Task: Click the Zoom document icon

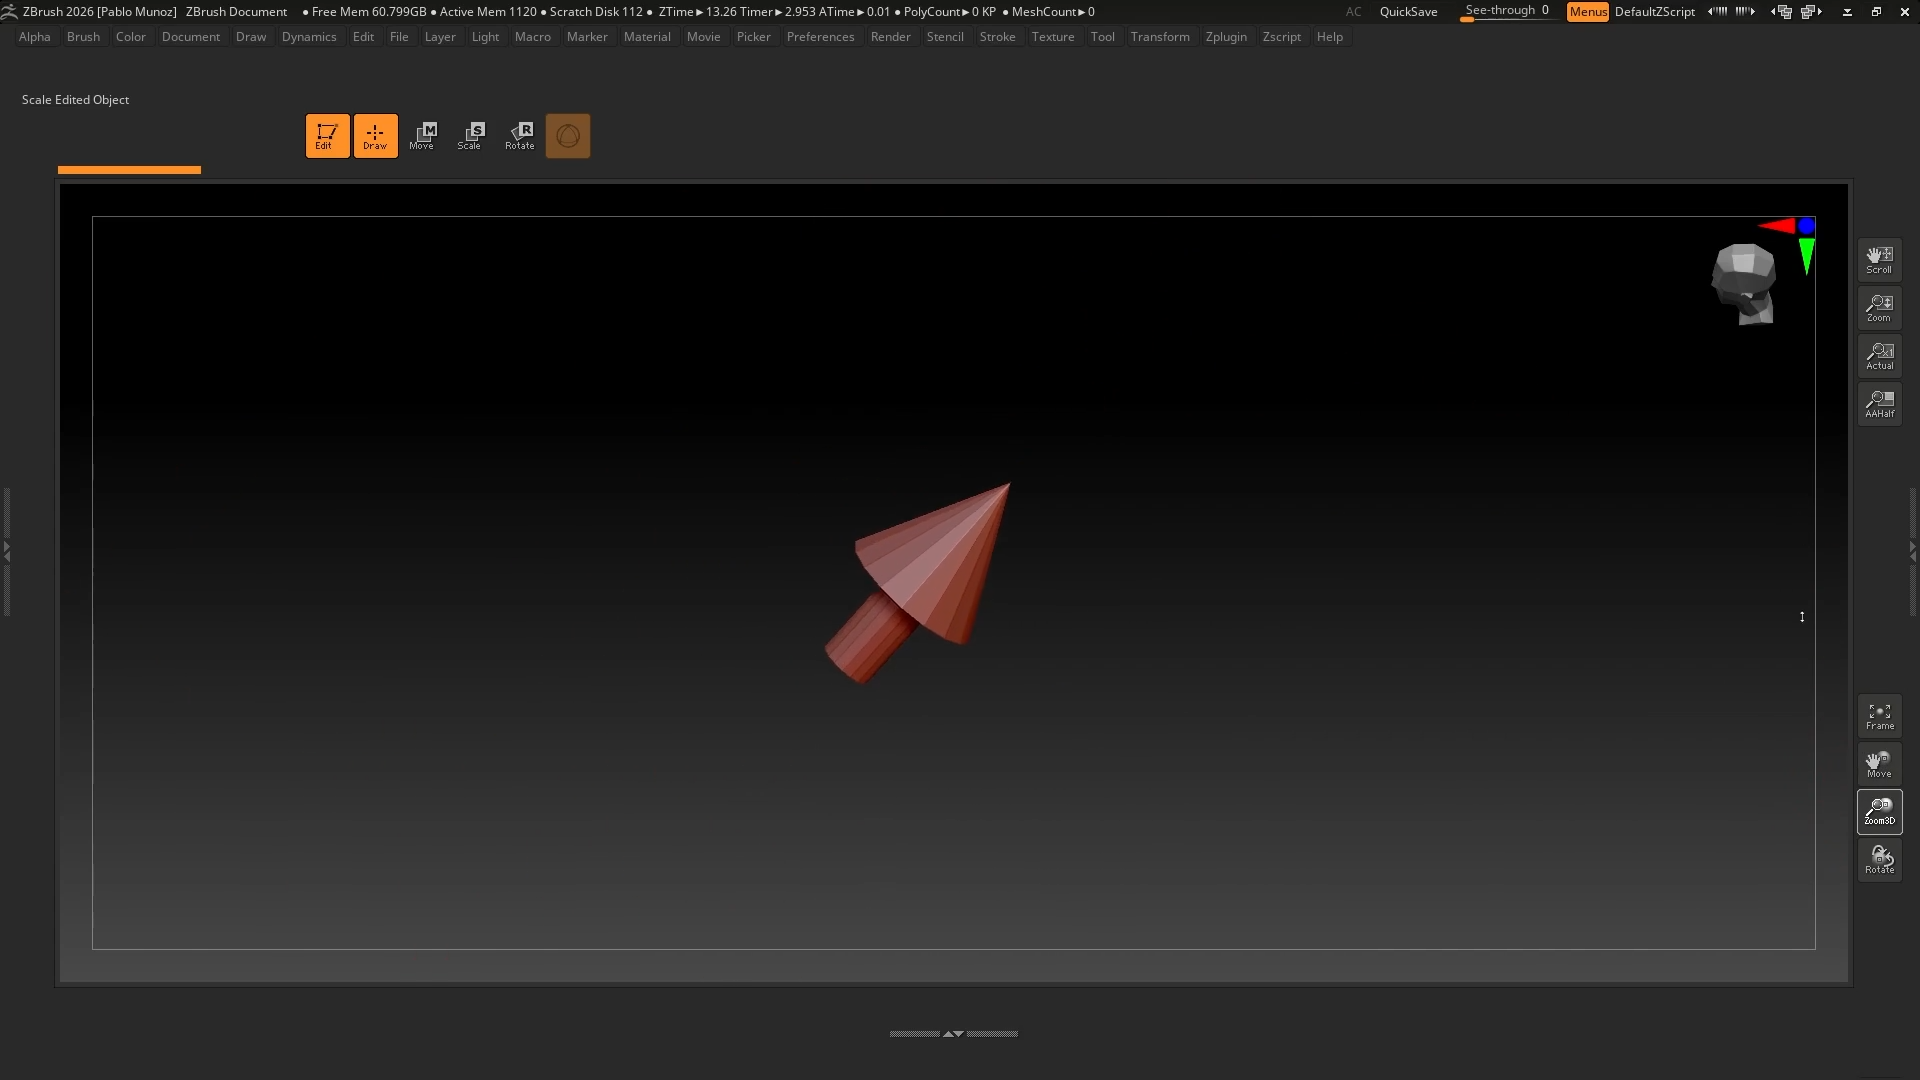Action: click(1879, 308)
